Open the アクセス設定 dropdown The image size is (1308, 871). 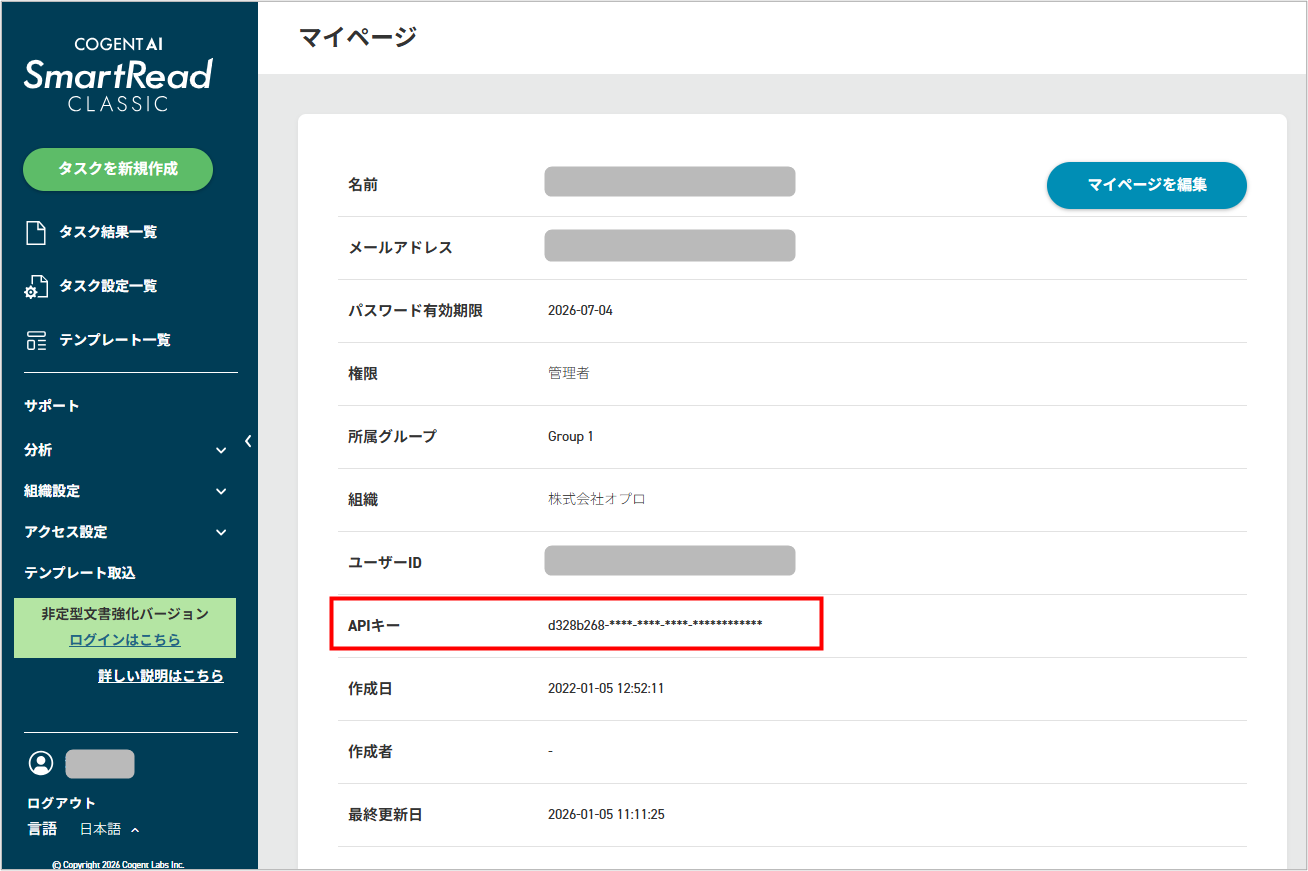click(220, 532)
